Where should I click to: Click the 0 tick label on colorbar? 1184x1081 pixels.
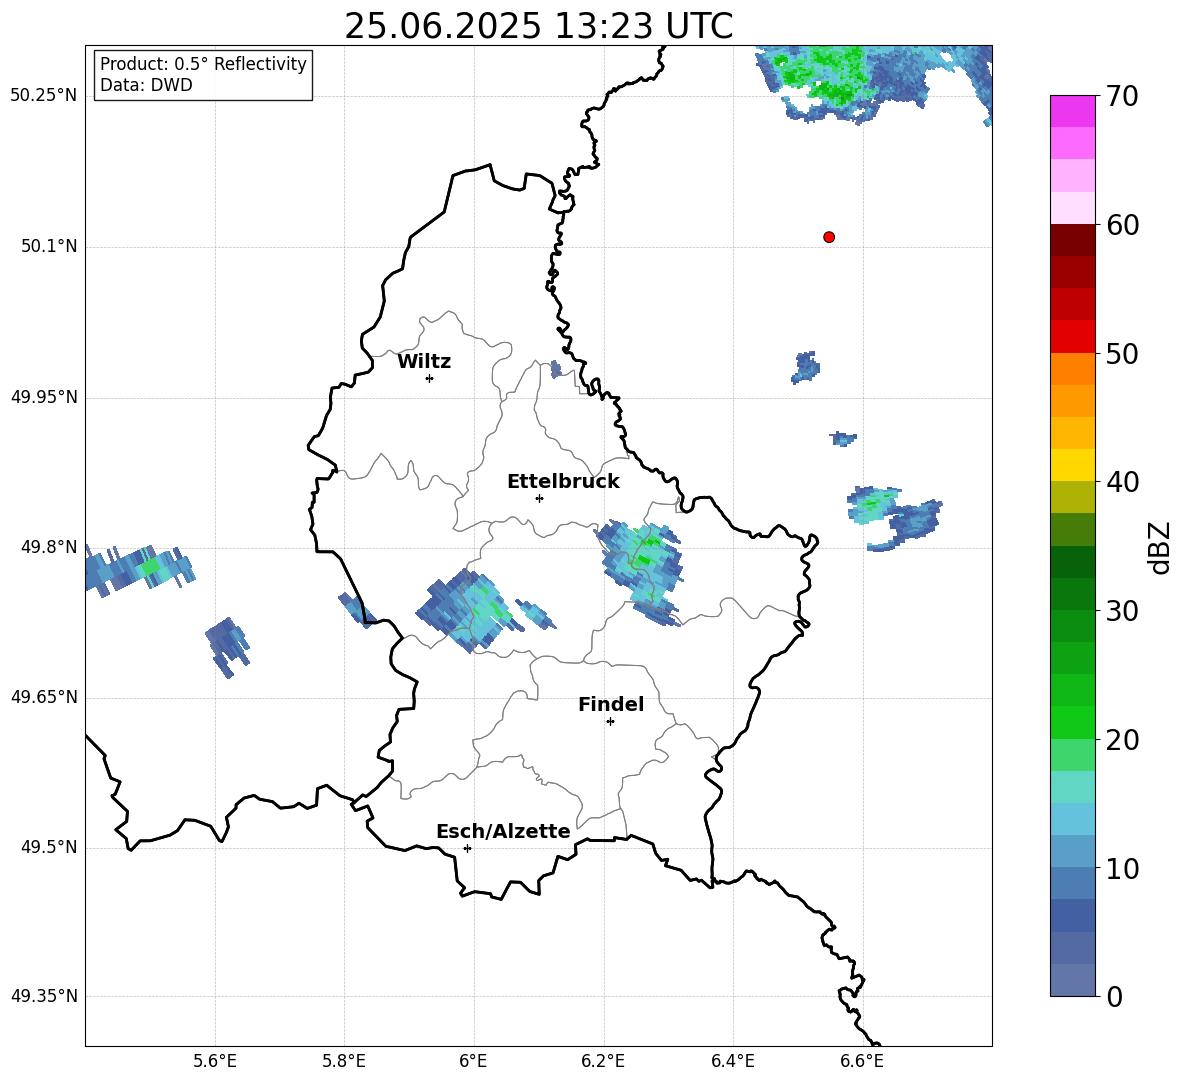pos(1114,996)
